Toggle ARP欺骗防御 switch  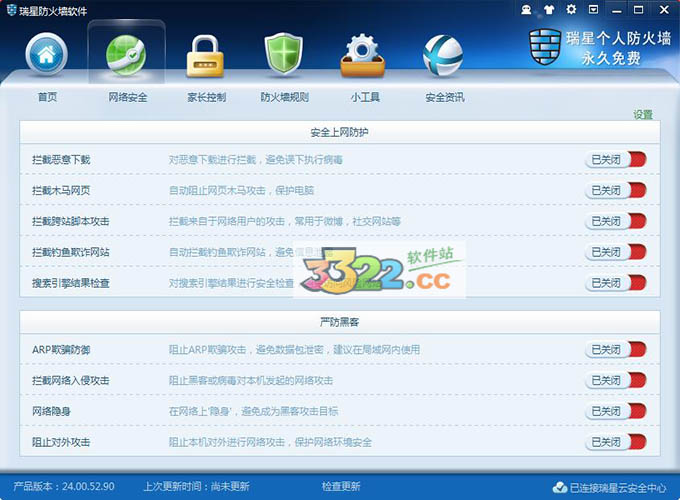click(616, 350)
